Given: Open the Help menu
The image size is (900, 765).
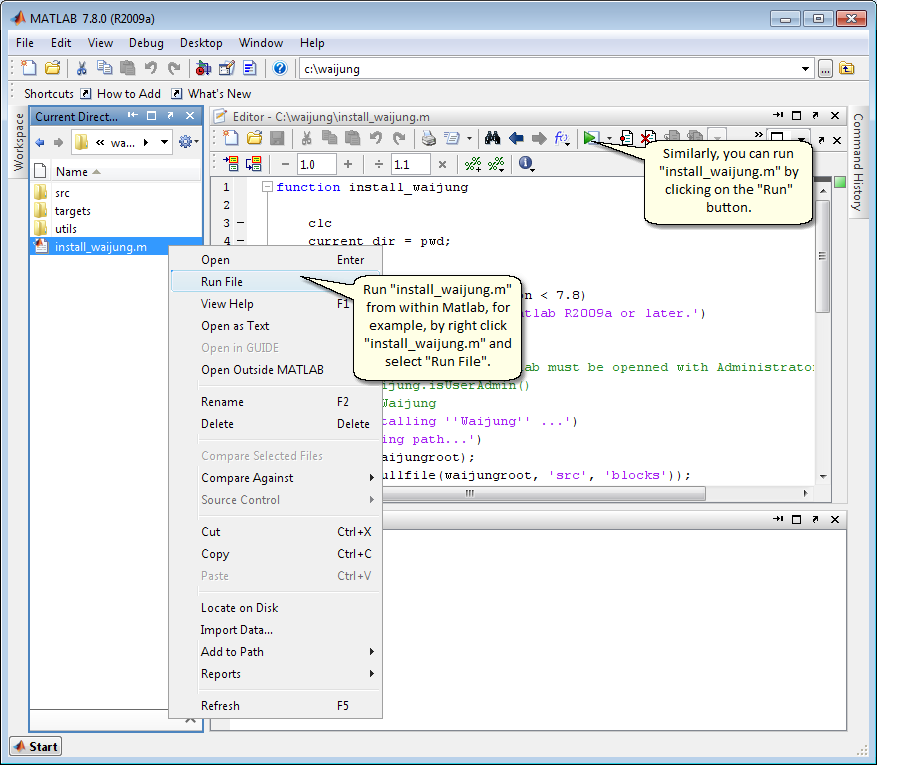Looking at the screenshot, I should tap(312, 43).
